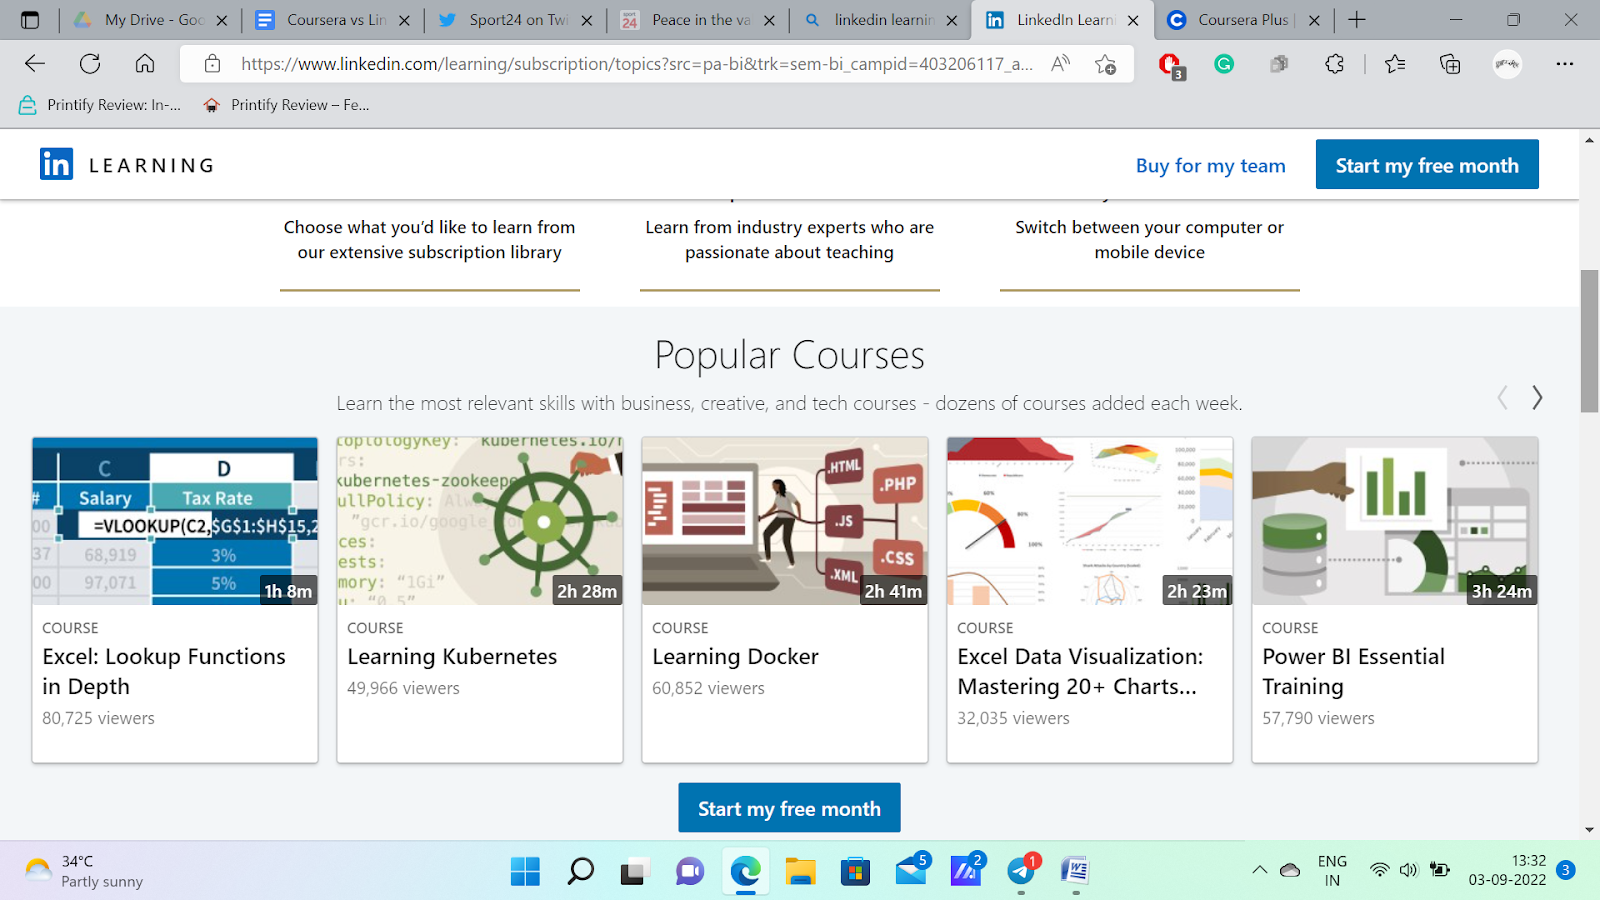Viewport: 1600px width, 900px height.
Task: Open Wi-Fi network settings in tray
Action: point(1379,870)
